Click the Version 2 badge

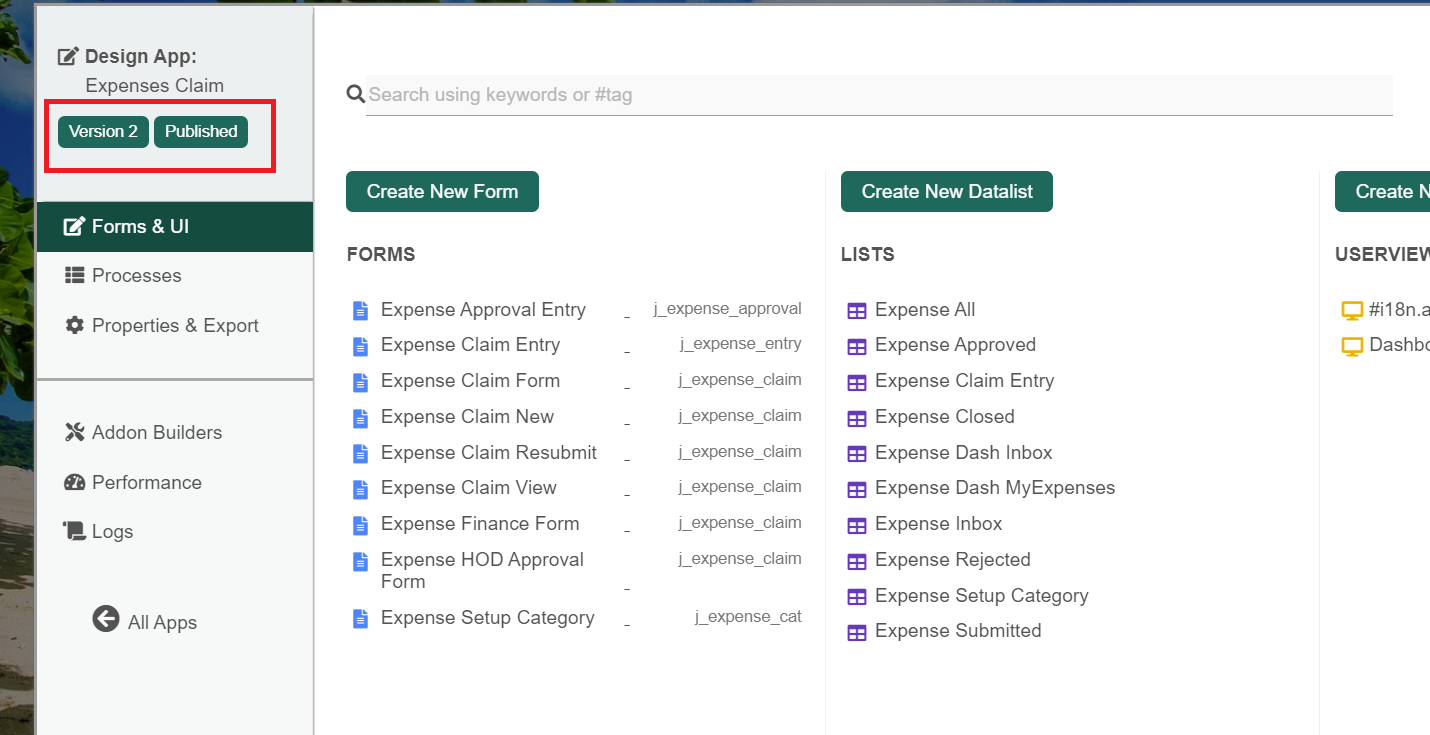click(103, 132)
